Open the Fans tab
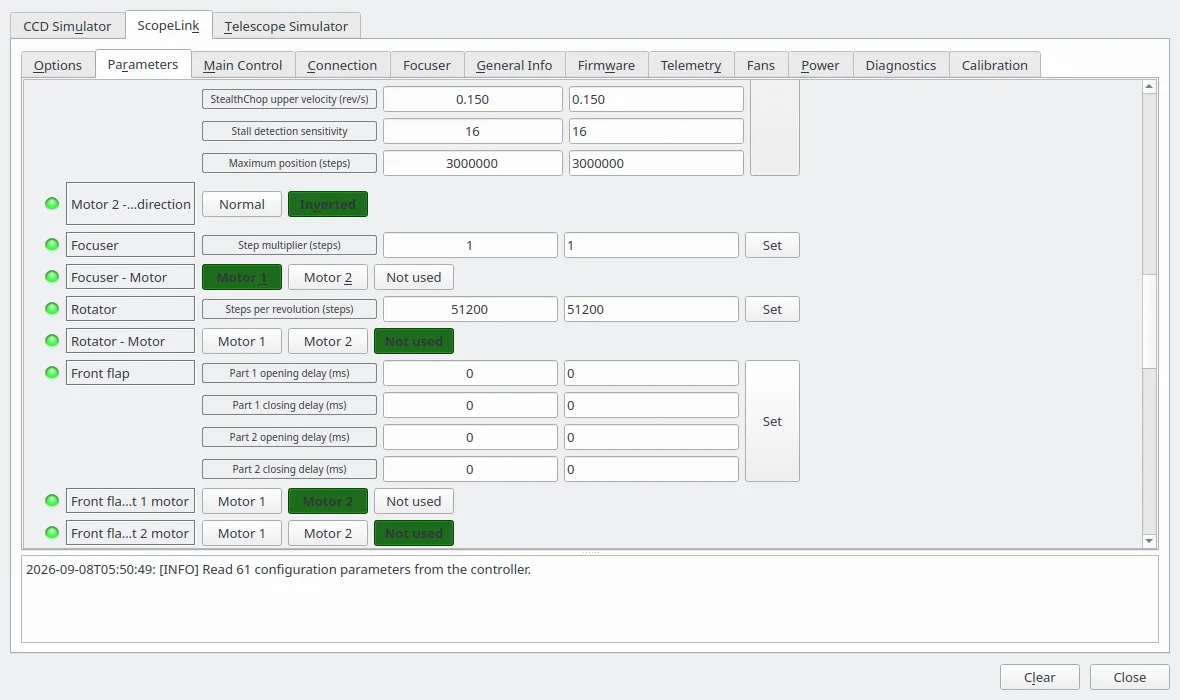Image resolution: width=1180 pixels, height=700 pixels. click(x=761, y=65)
